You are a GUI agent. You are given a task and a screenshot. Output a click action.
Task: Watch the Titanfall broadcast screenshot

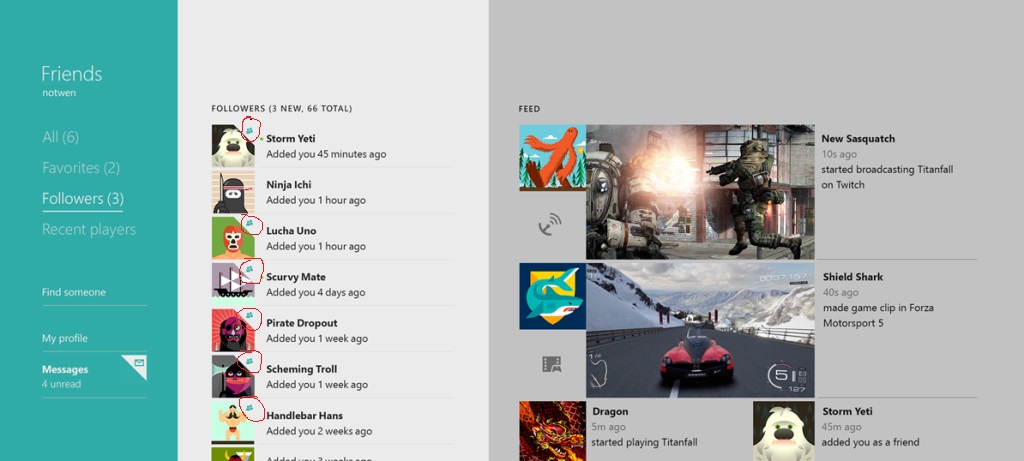pyautogui.click(x=700, y=192)
